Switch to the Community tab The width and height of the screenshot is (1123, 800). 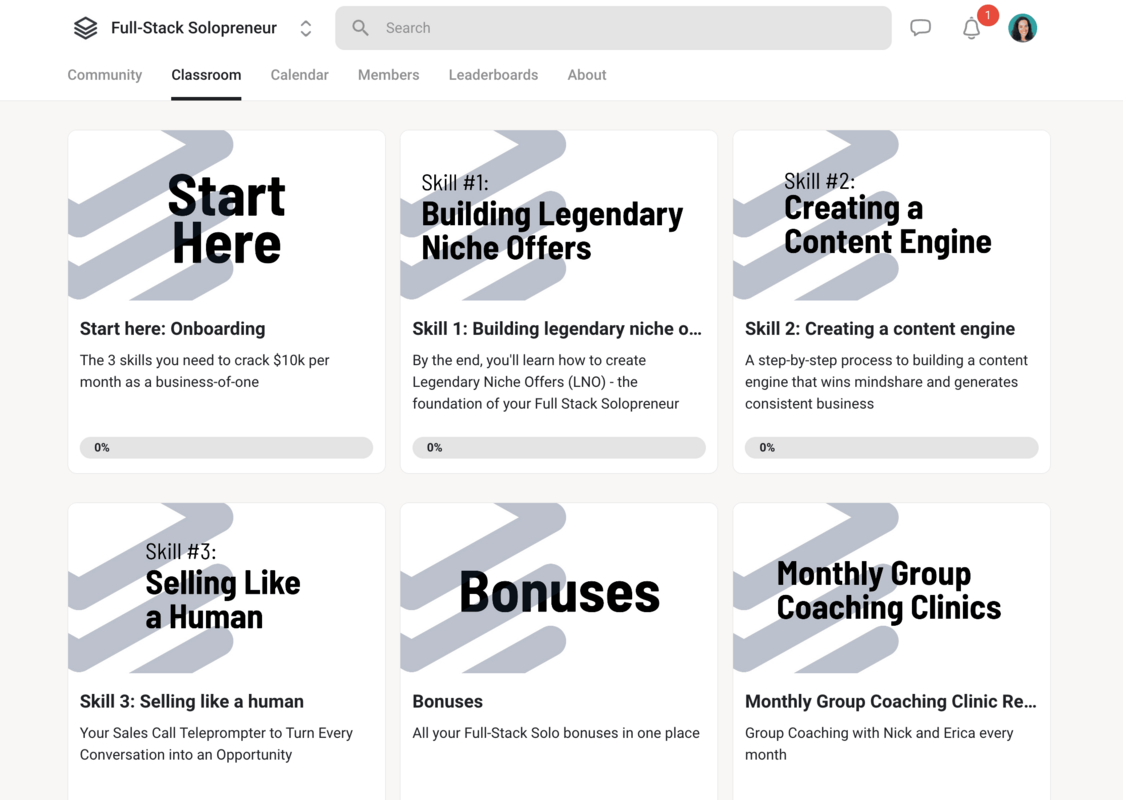tap(105, 75)
